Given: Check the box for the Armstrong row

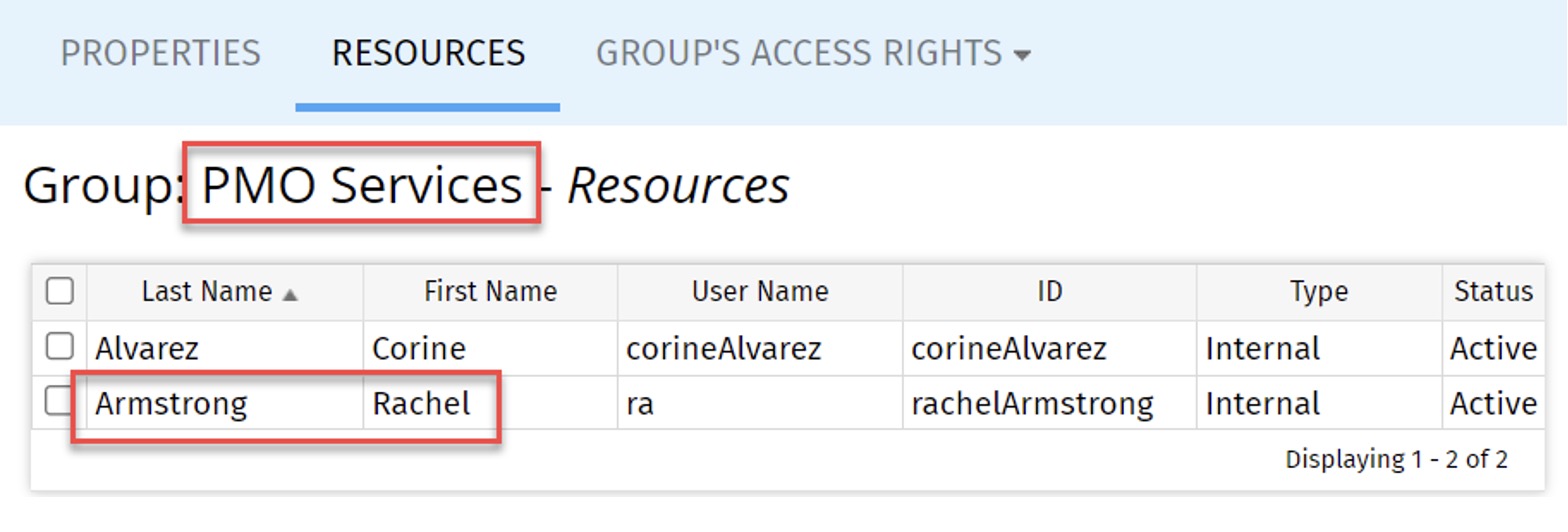Looking at the screenshot, I should 60,402.
